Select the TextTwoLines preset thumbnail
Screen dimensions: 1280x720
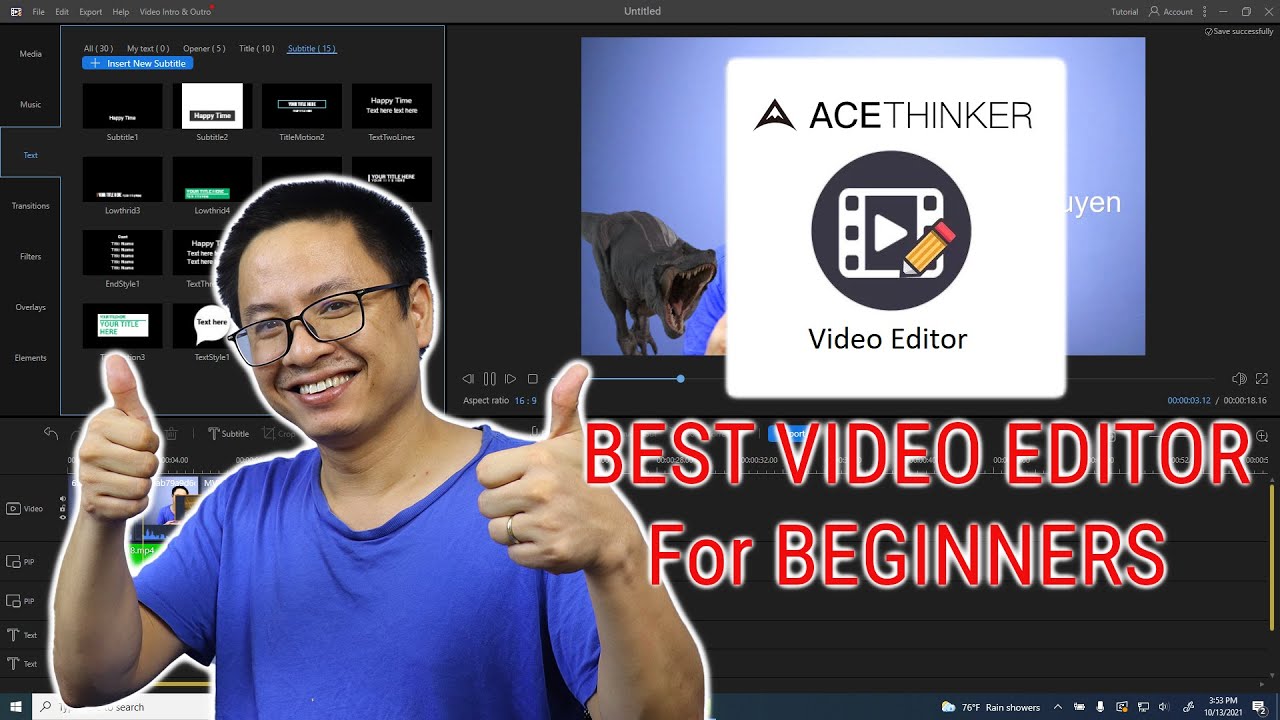pyautogui.click(x=392, y=106)
